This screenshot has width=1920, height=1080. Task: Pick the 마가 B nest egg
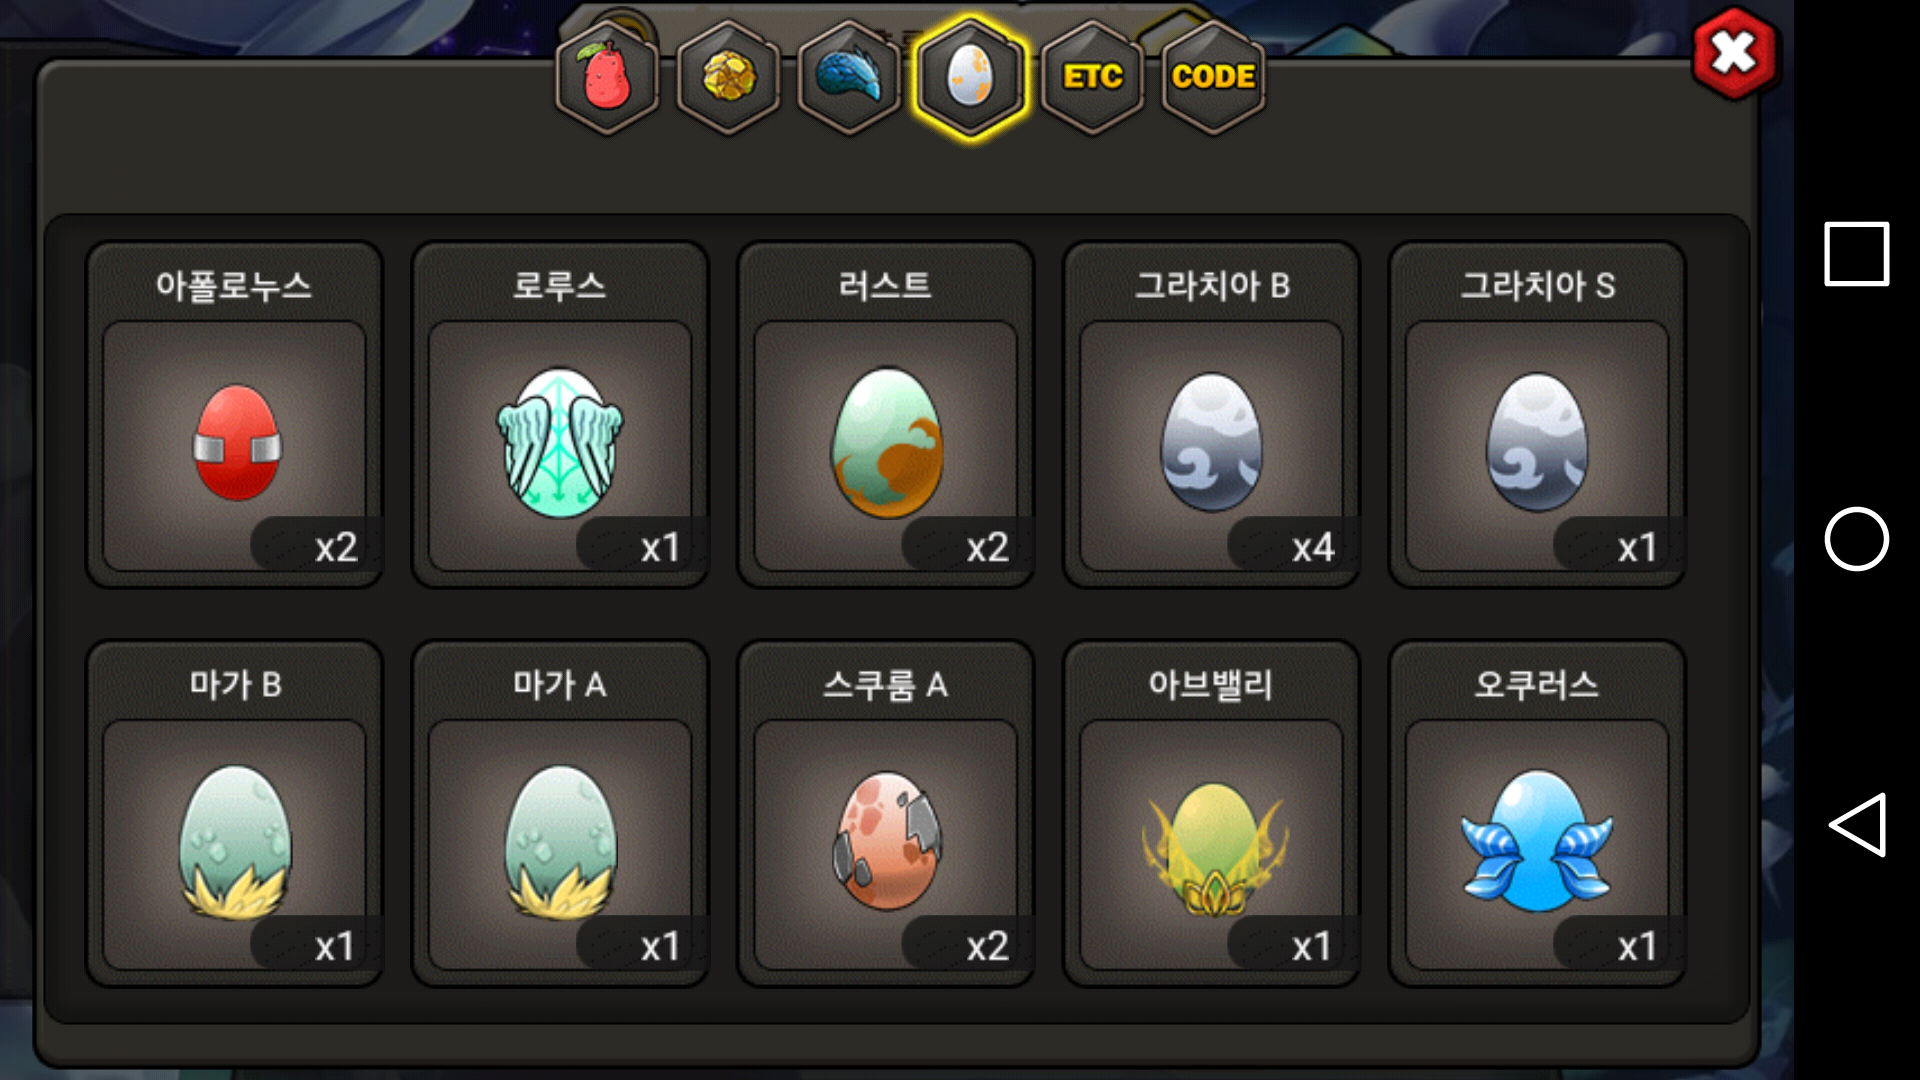(x=235, y=814)
